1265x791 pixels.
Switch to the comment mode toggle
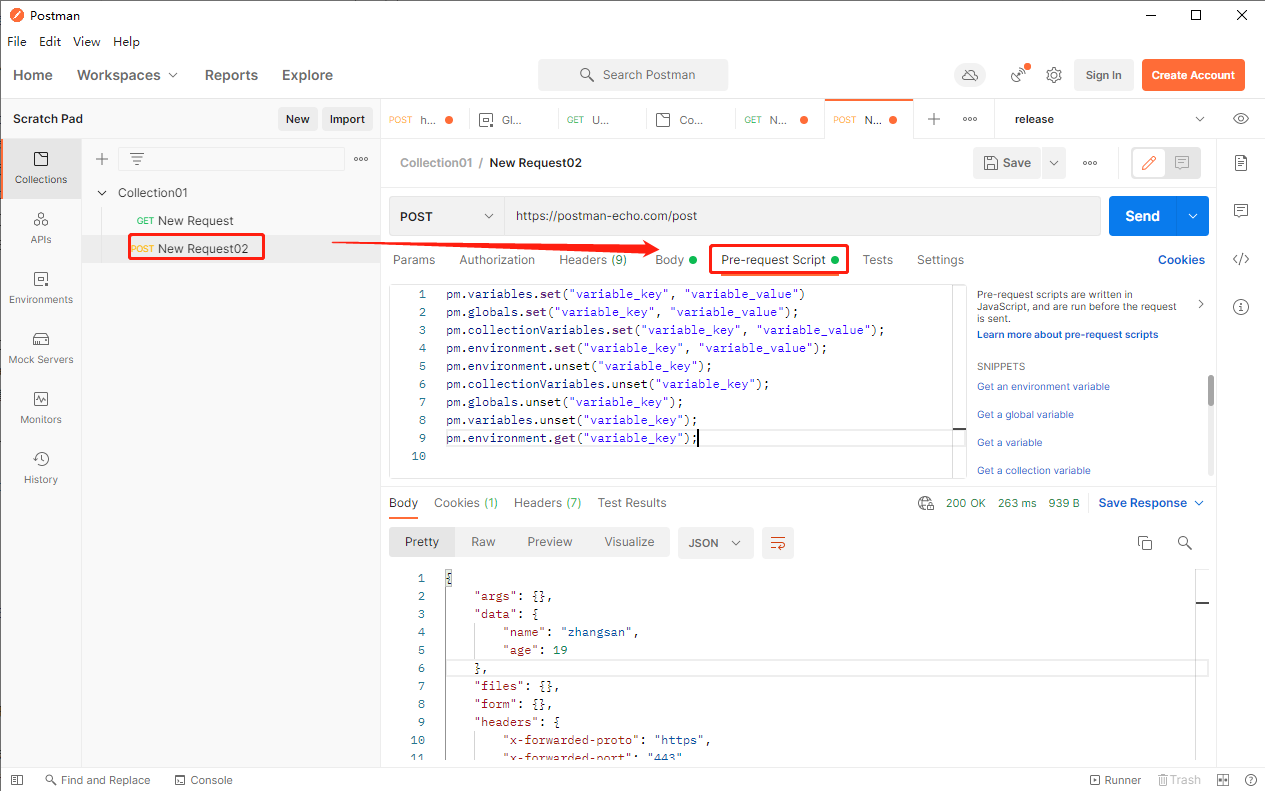coord(1182,163)
